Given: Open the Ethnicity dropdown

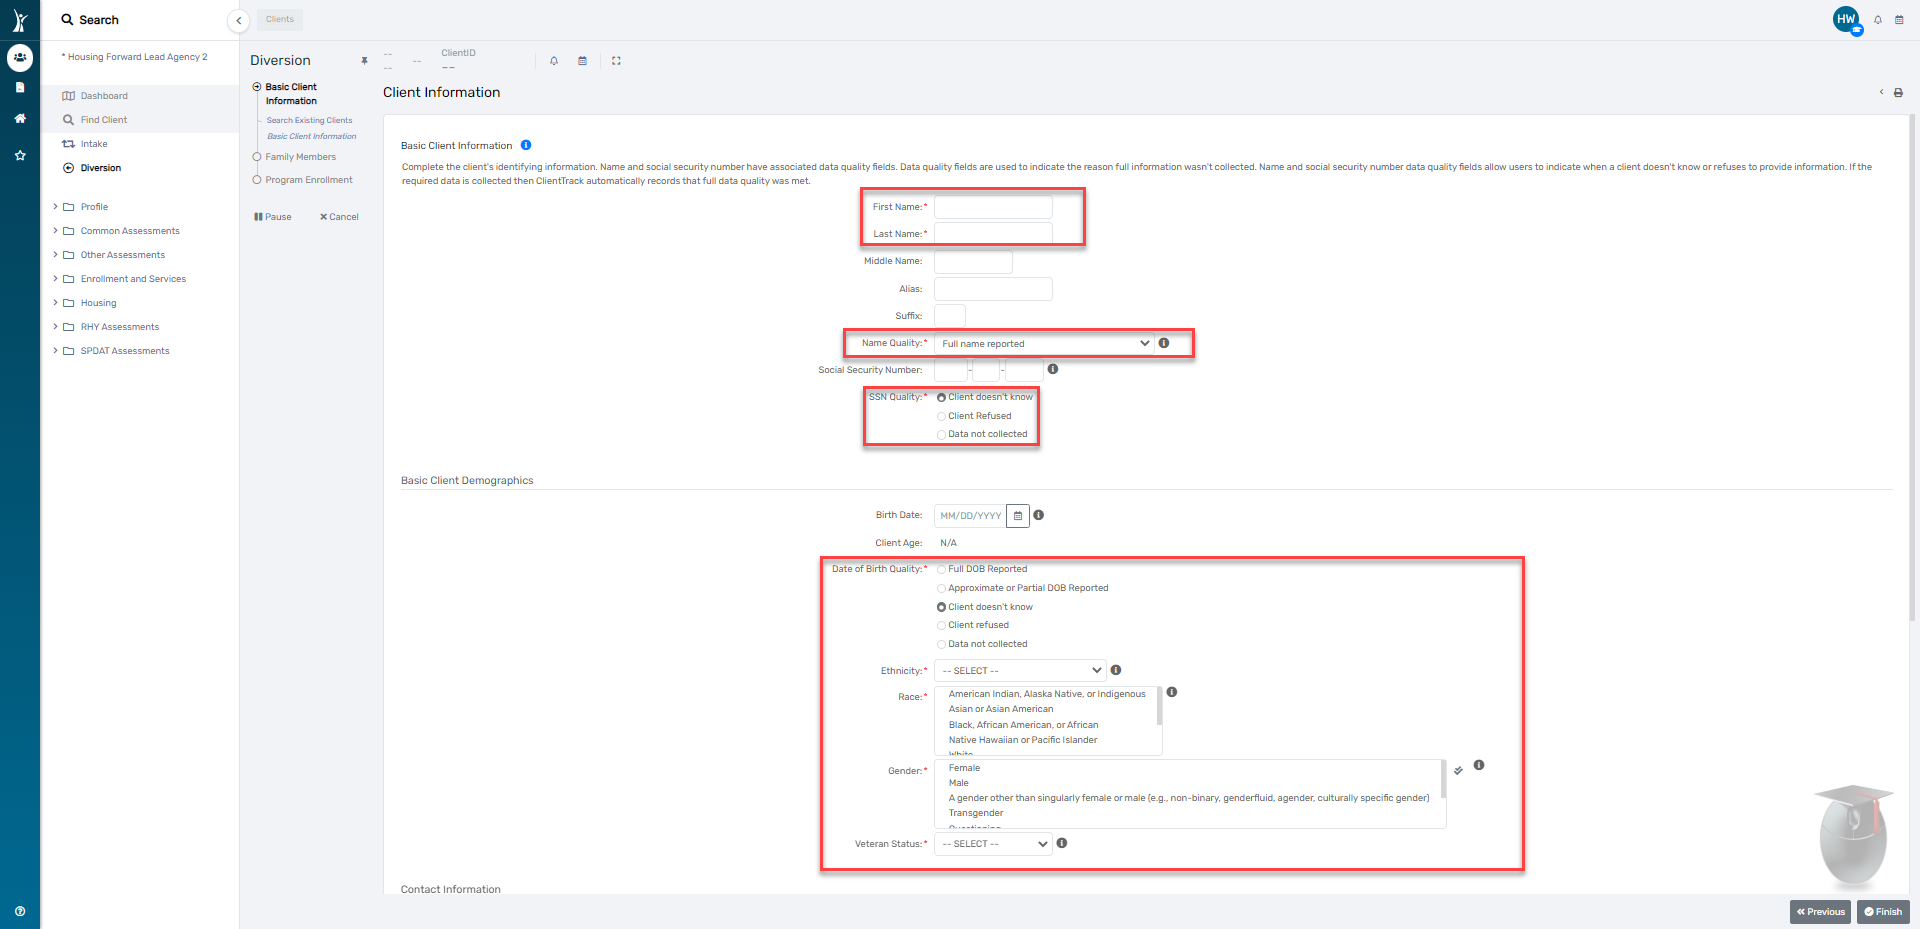Looking at the screenshot, I should pos(1019,670).
